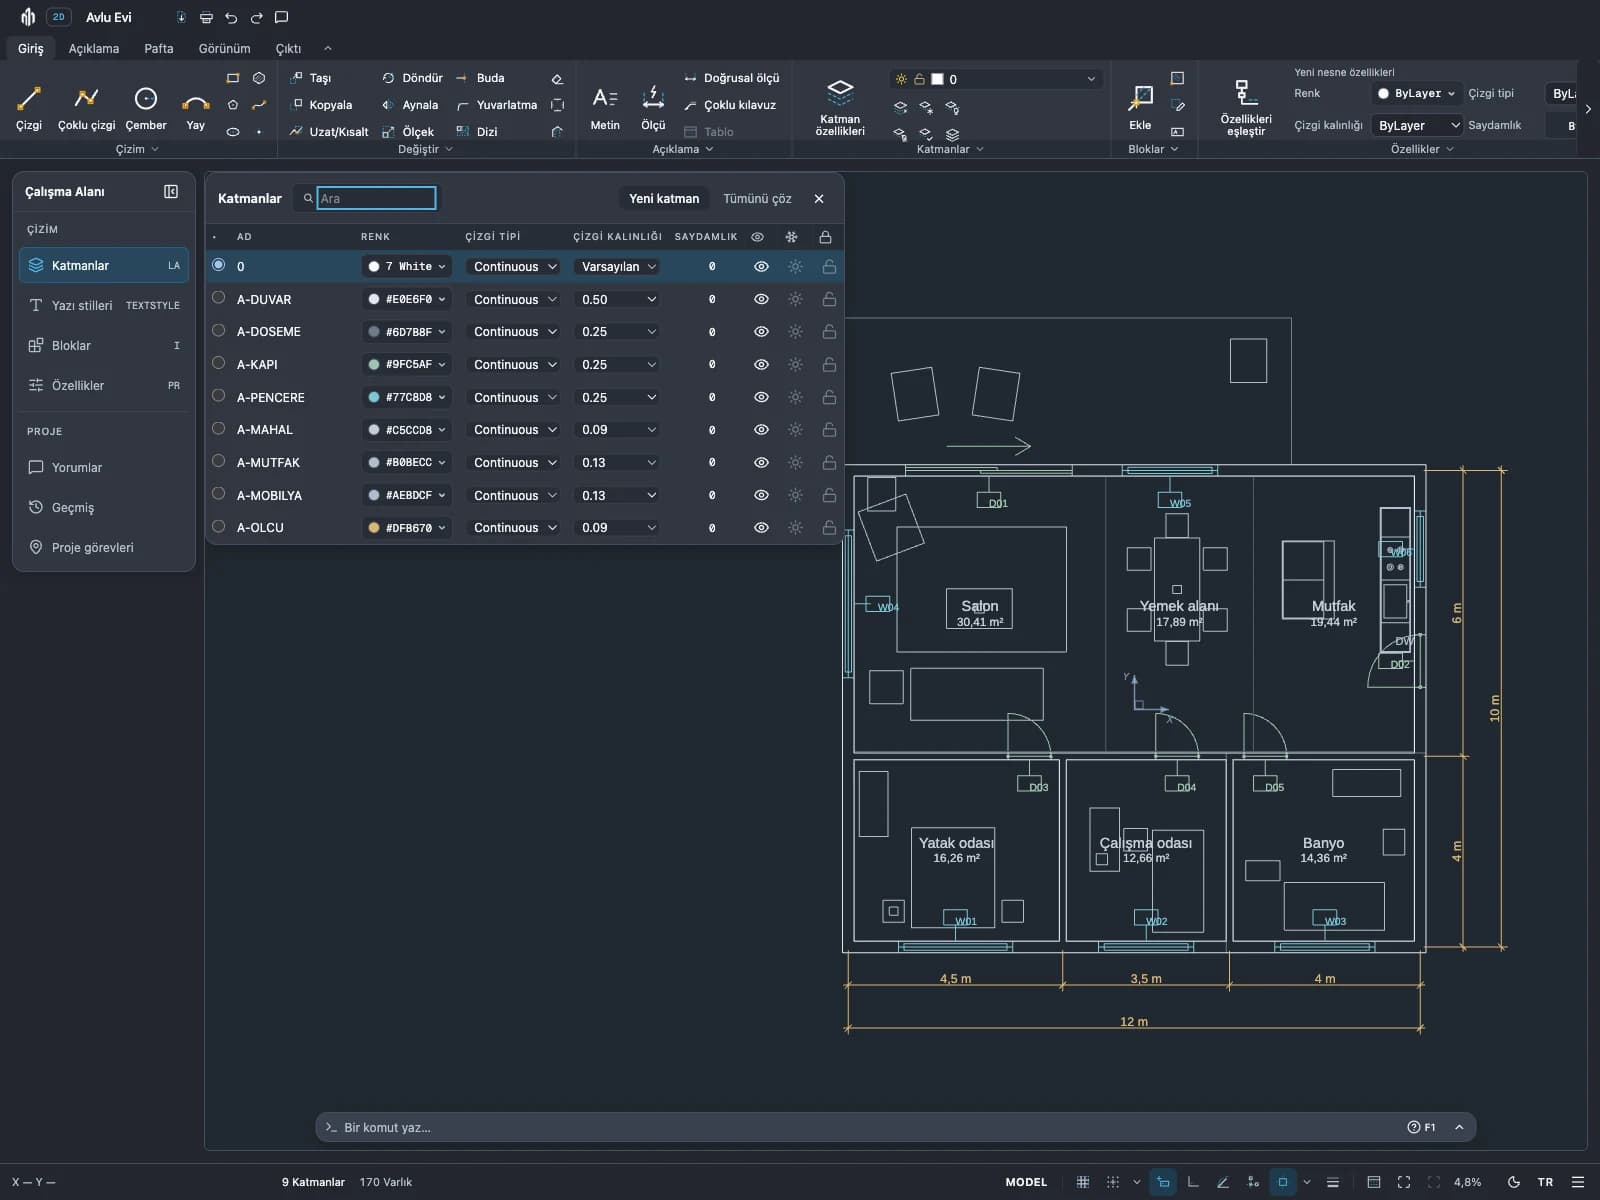Click the print icon in title bar
Viewport: 1600px width, 1200px height.
point(206,18)
